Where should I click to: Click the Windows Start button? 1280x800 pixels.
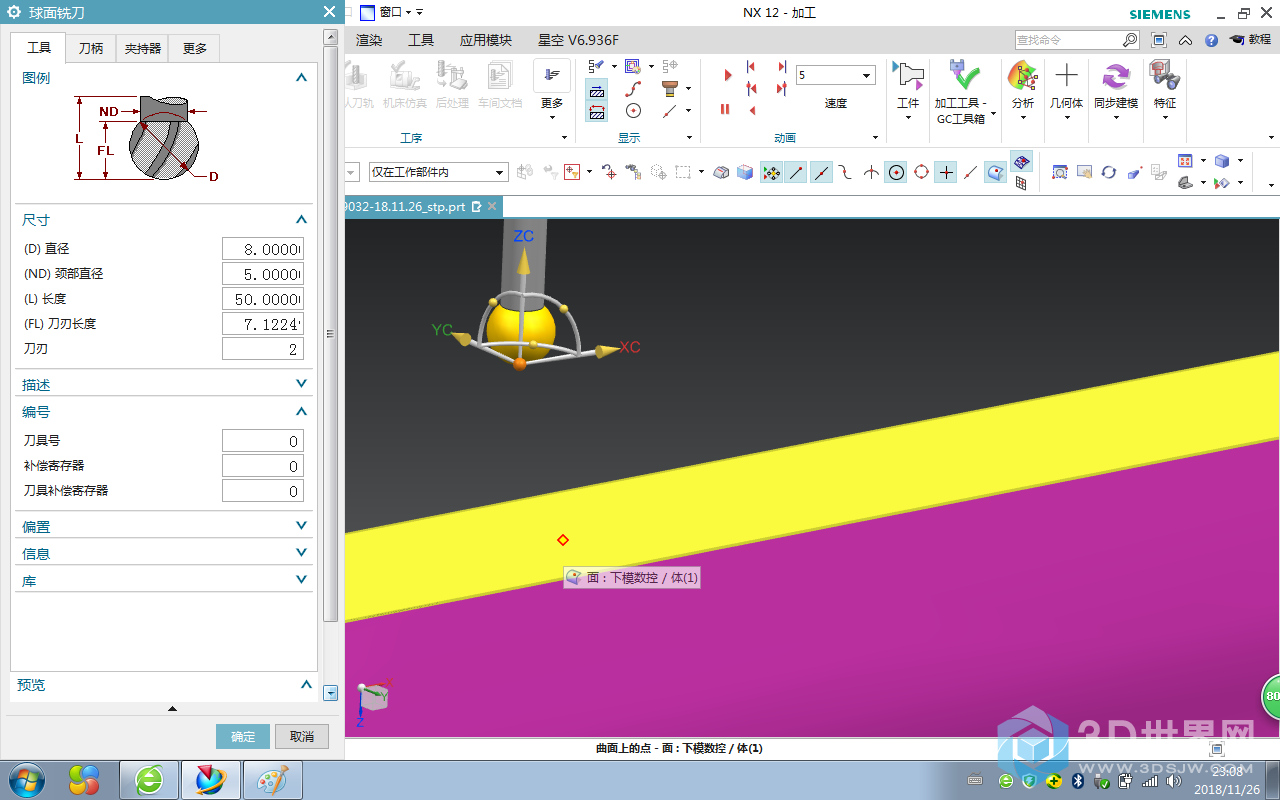click(x=26, y=779)
